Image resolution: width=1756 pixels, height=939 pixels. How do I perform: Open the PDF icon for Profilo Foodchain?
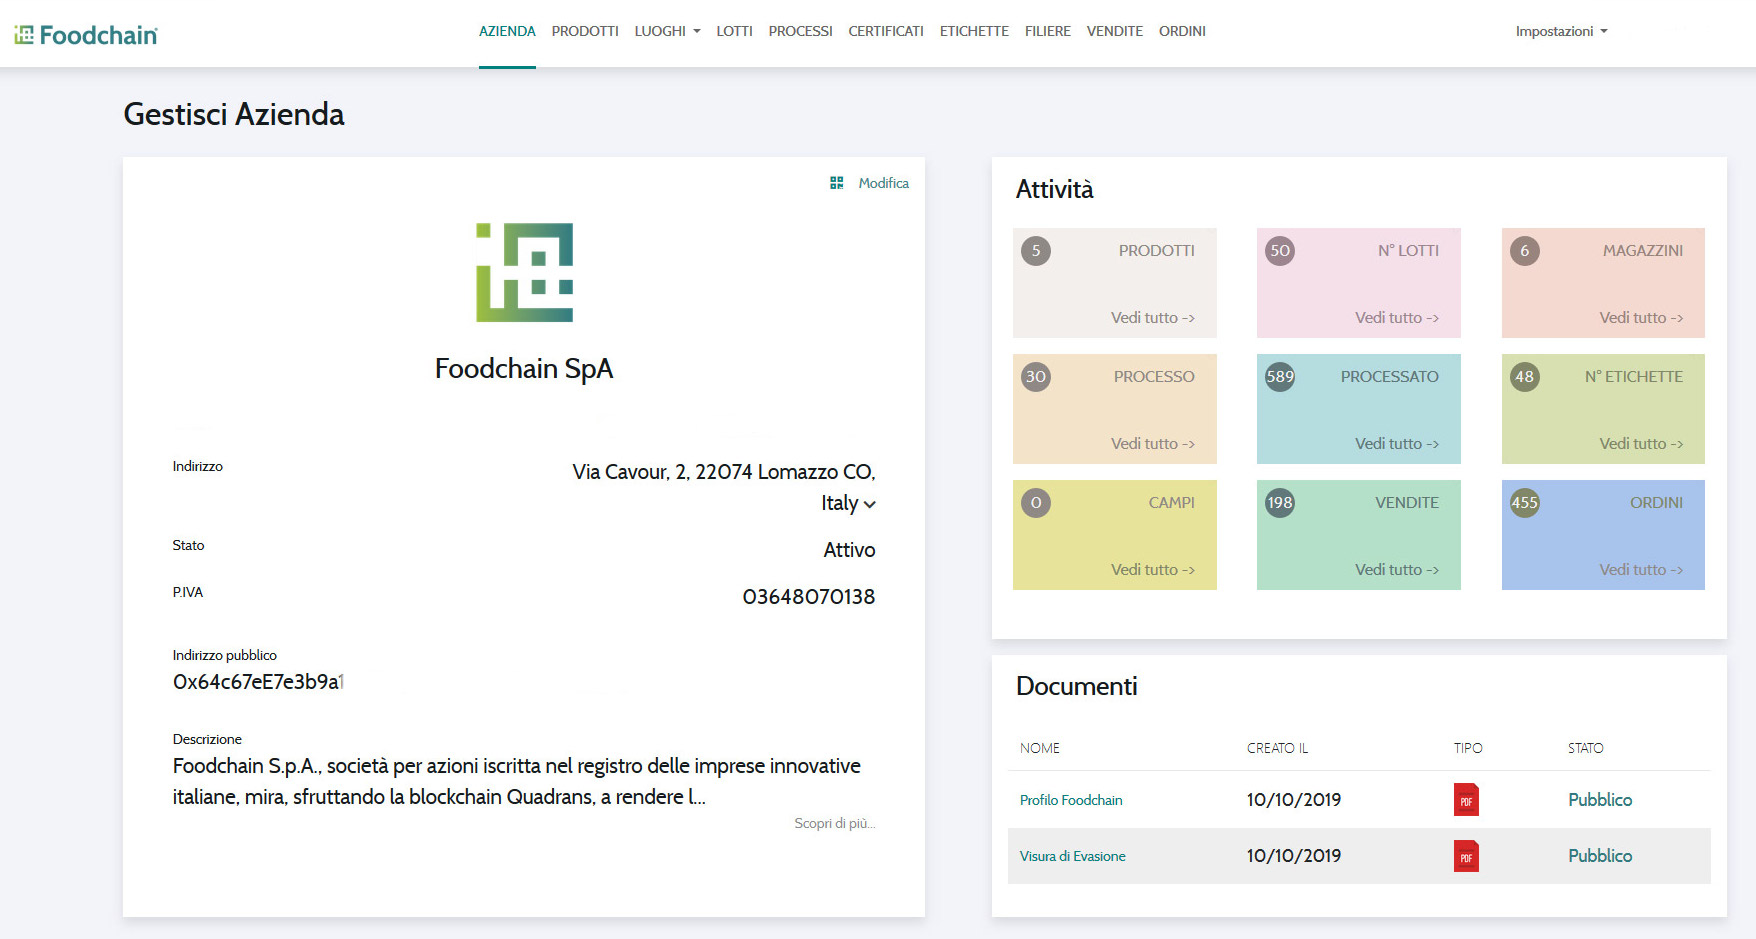[x=1466, y=800]
